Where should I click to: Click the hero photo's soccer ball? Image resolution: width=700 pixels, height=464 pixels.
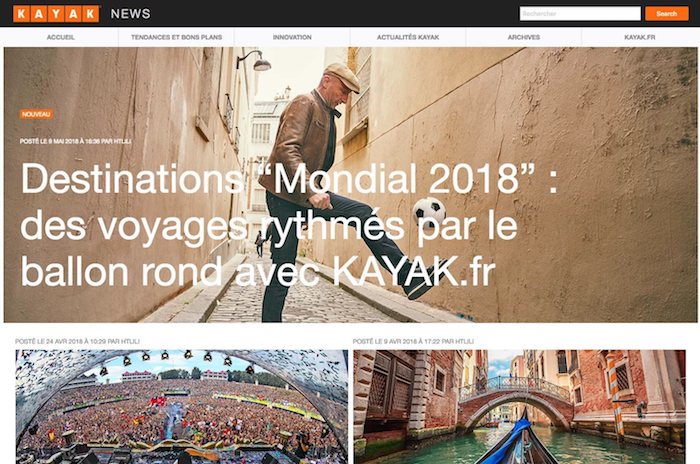pos(429,213)
